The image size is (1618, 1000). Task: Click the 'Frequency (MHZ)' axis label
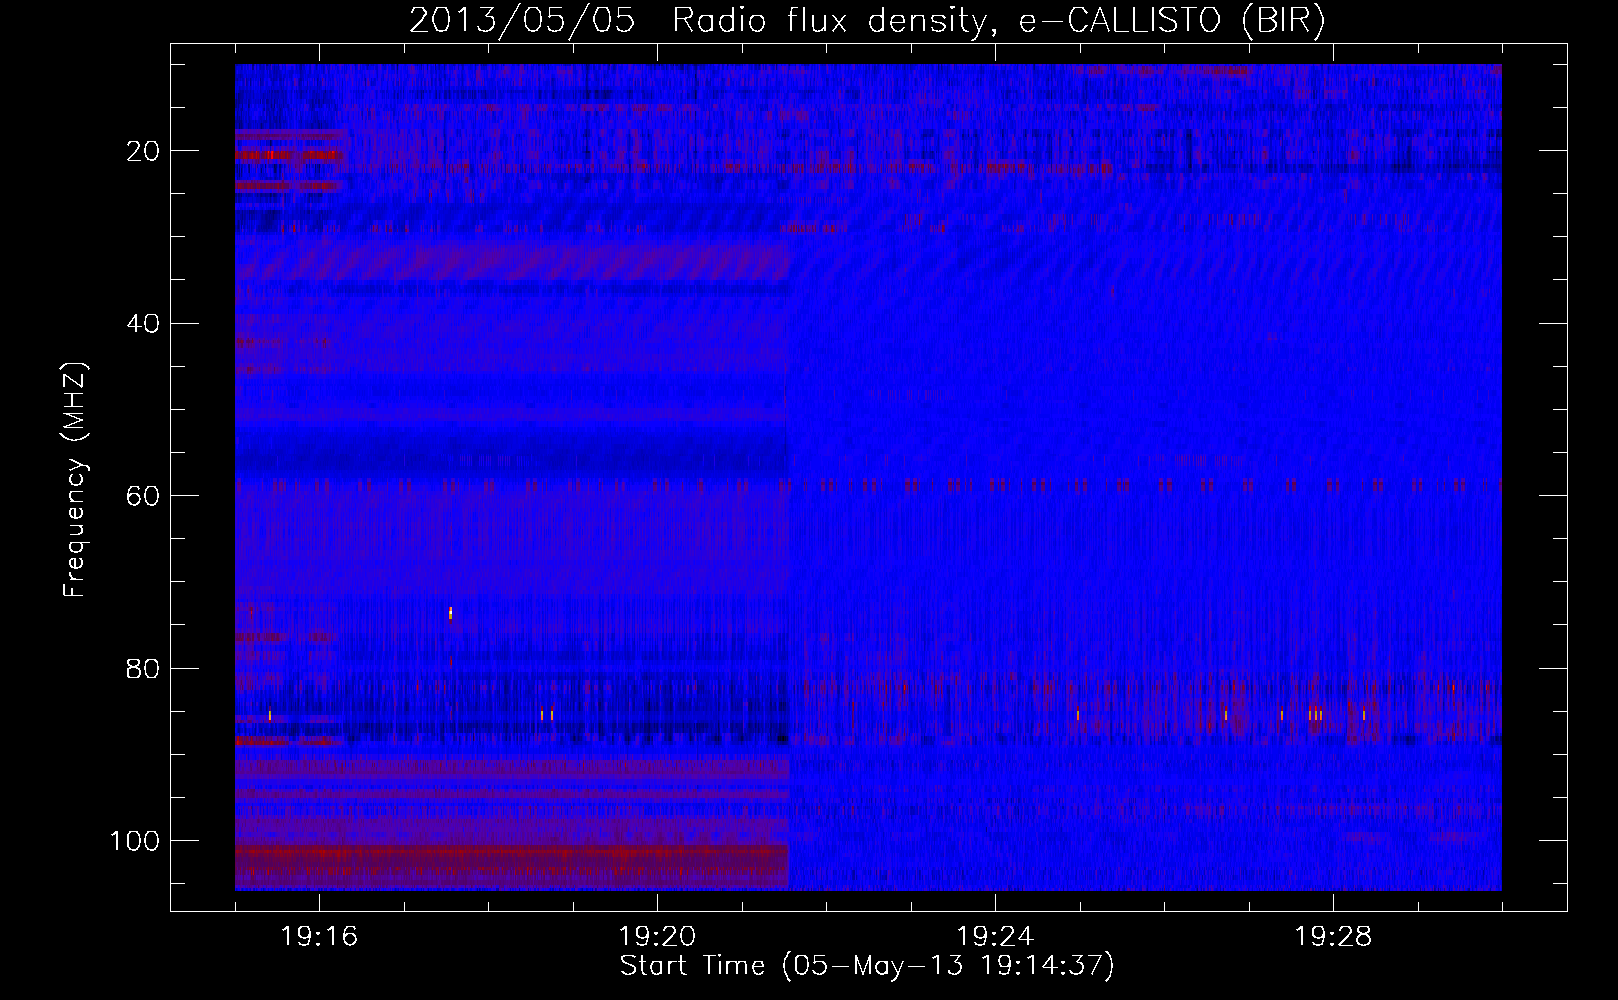[76, 479]
